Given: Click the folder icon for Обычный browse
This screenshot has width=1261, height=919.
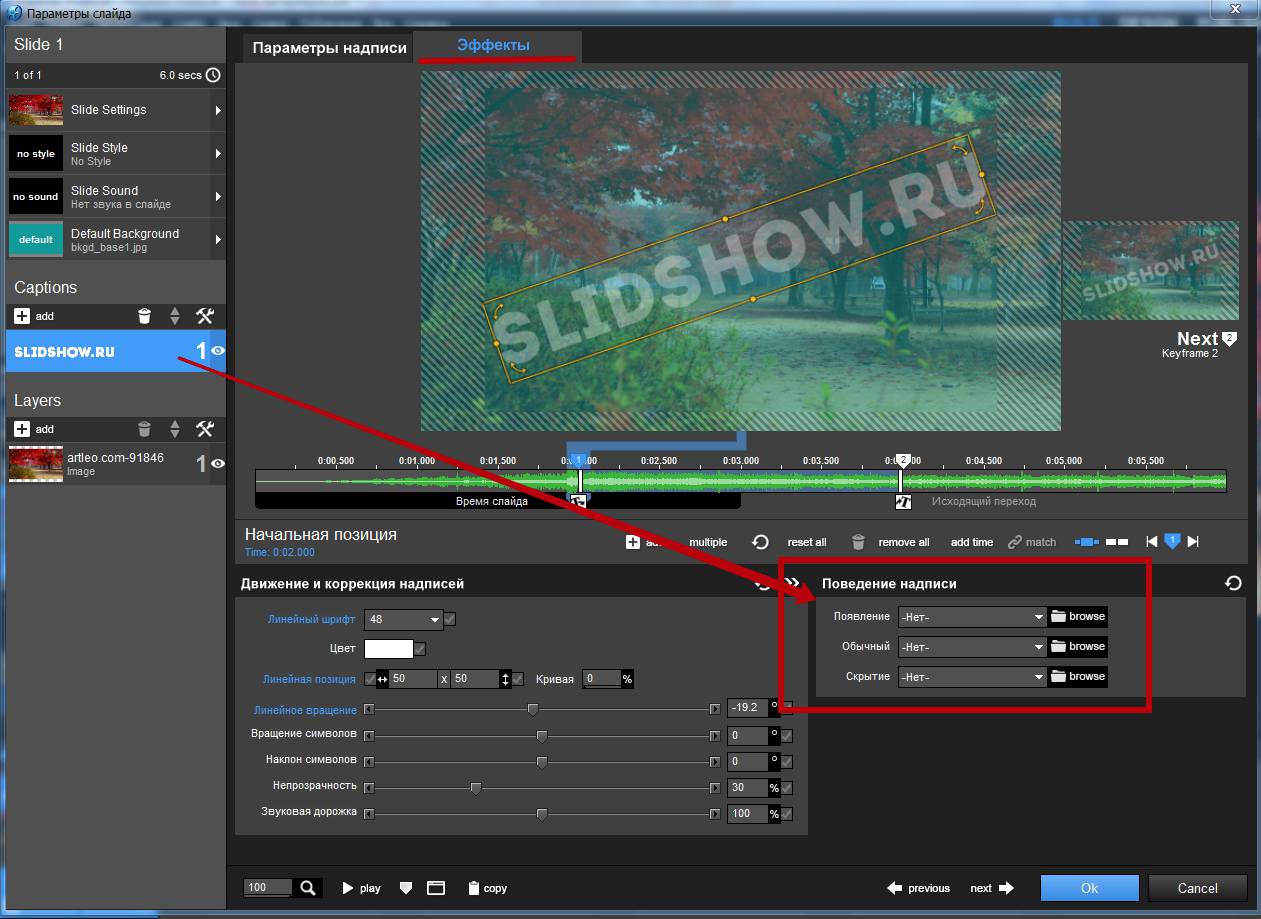Looking at the screenshot, I should tap(1058, 646).
